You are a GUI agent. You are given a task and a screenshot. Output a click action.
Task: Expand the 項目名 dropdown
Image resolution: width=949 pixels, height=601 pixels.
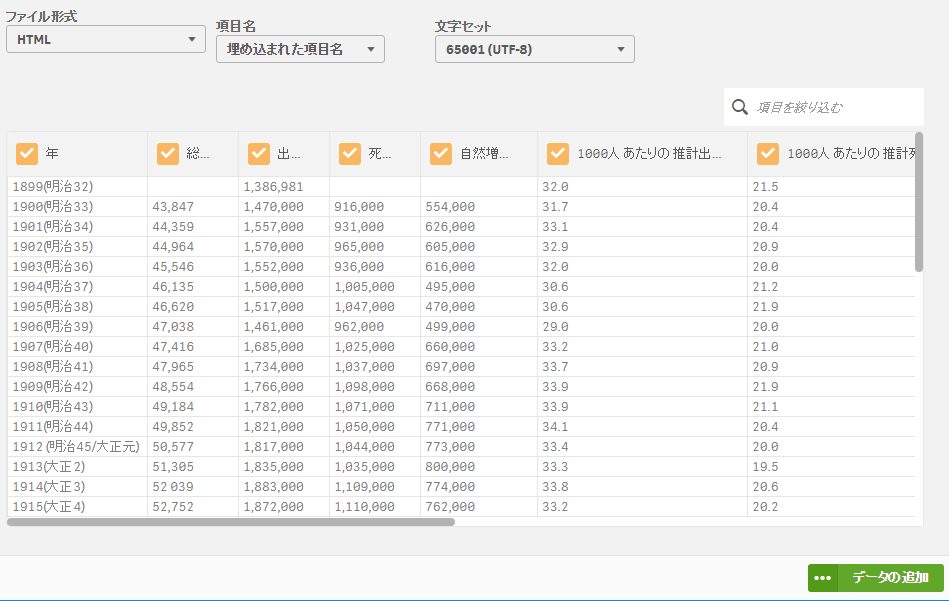click(300, 49)
